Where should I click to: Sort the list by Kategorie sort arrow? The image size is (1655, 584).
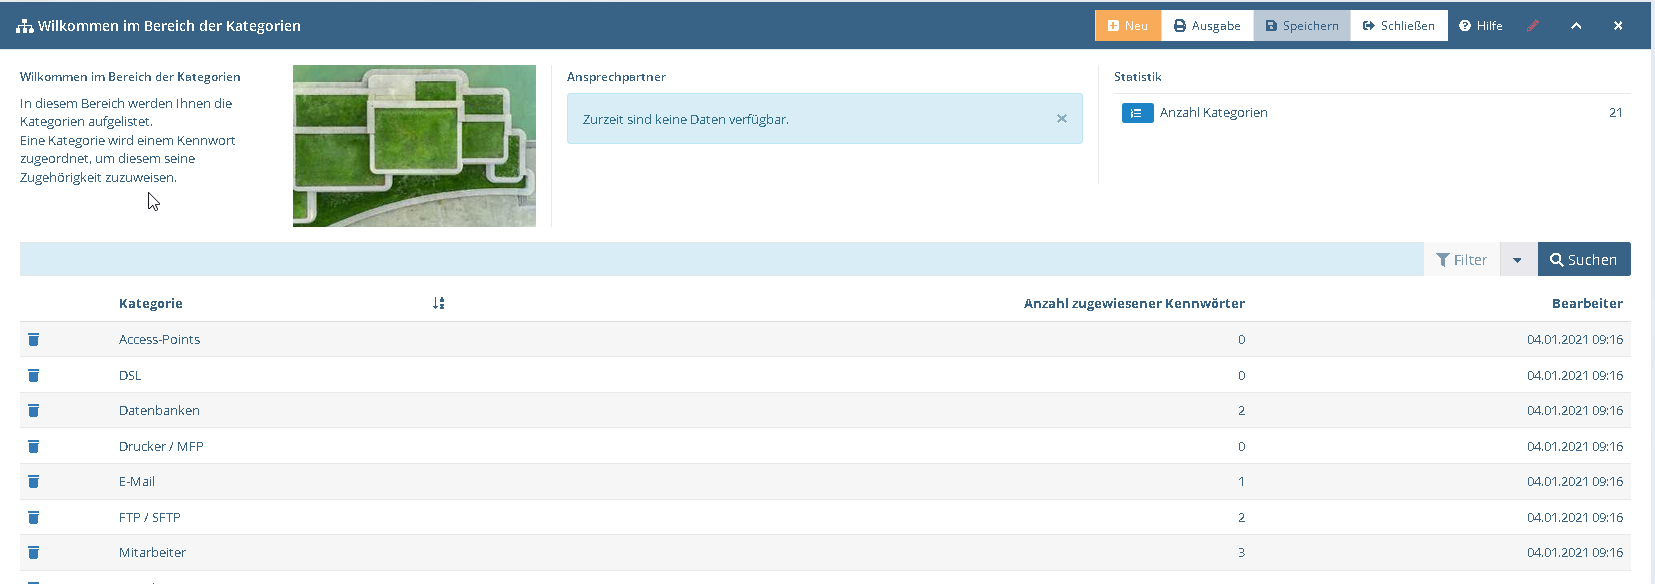pos(438,303)
